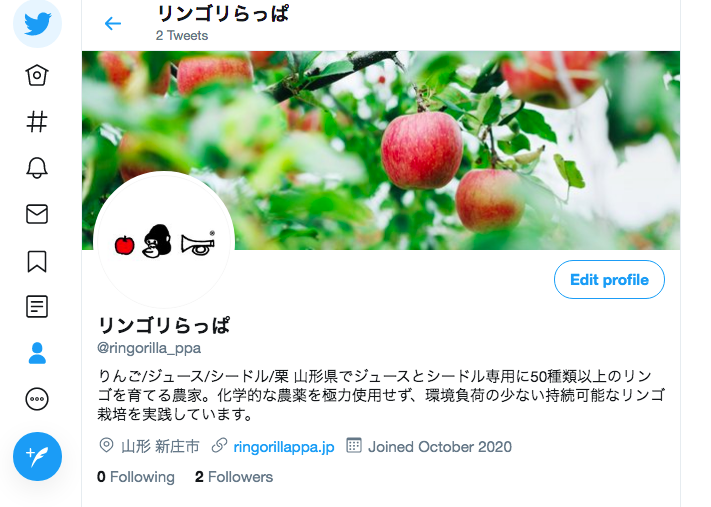Open the profile avatar picture

click(164, 241)
